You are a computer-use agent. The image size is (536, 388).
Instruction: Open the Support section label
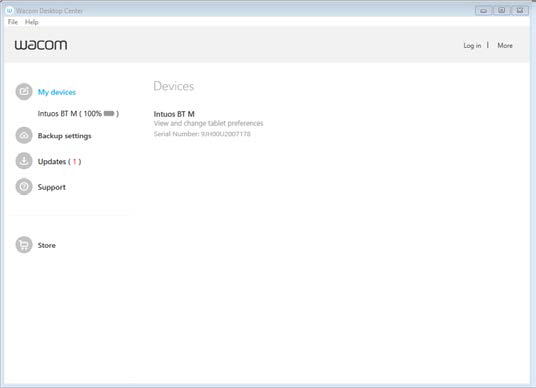pos(52,187)
